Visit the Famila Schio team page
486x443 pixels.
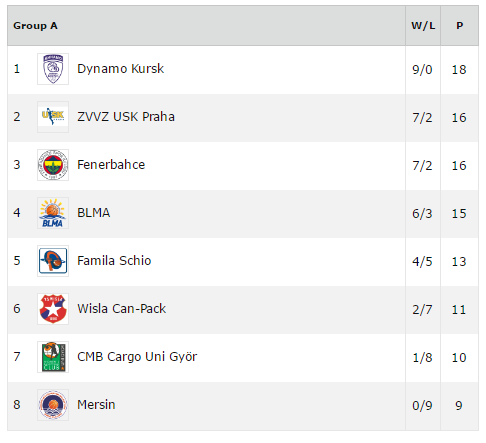(114, 261)
